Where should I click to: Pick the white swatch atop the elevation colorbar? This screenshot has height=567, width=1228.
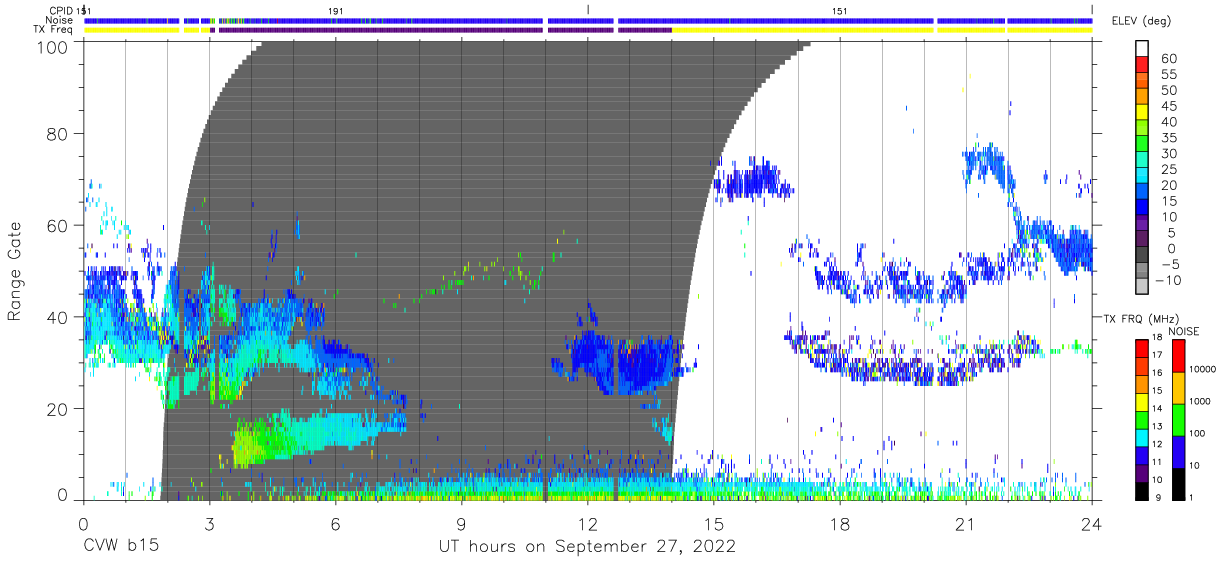1142,49
